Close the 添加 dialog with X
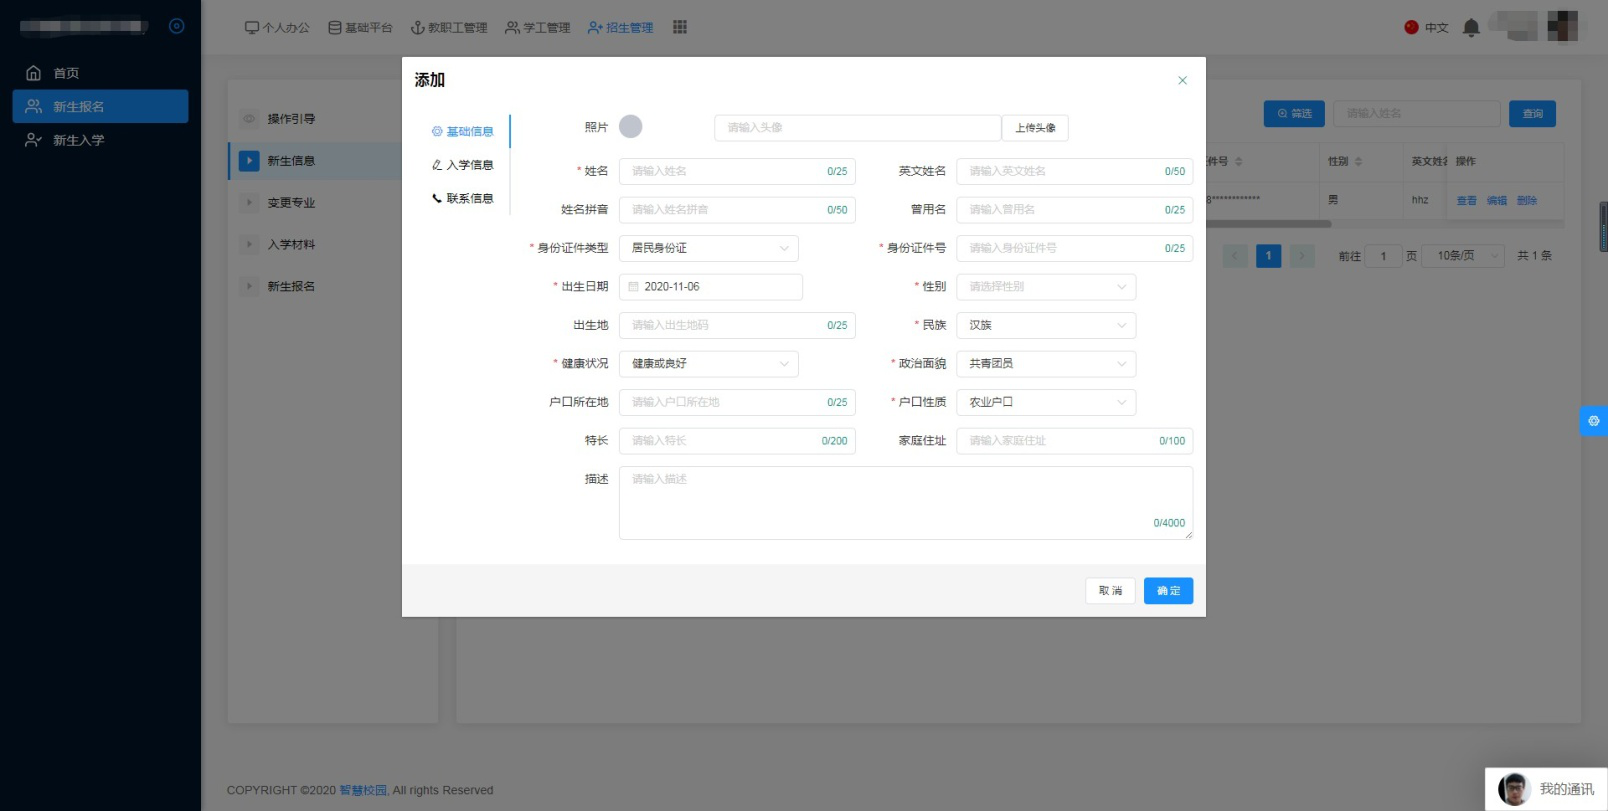This screenshot has width=1608, height=811. 1182,80
